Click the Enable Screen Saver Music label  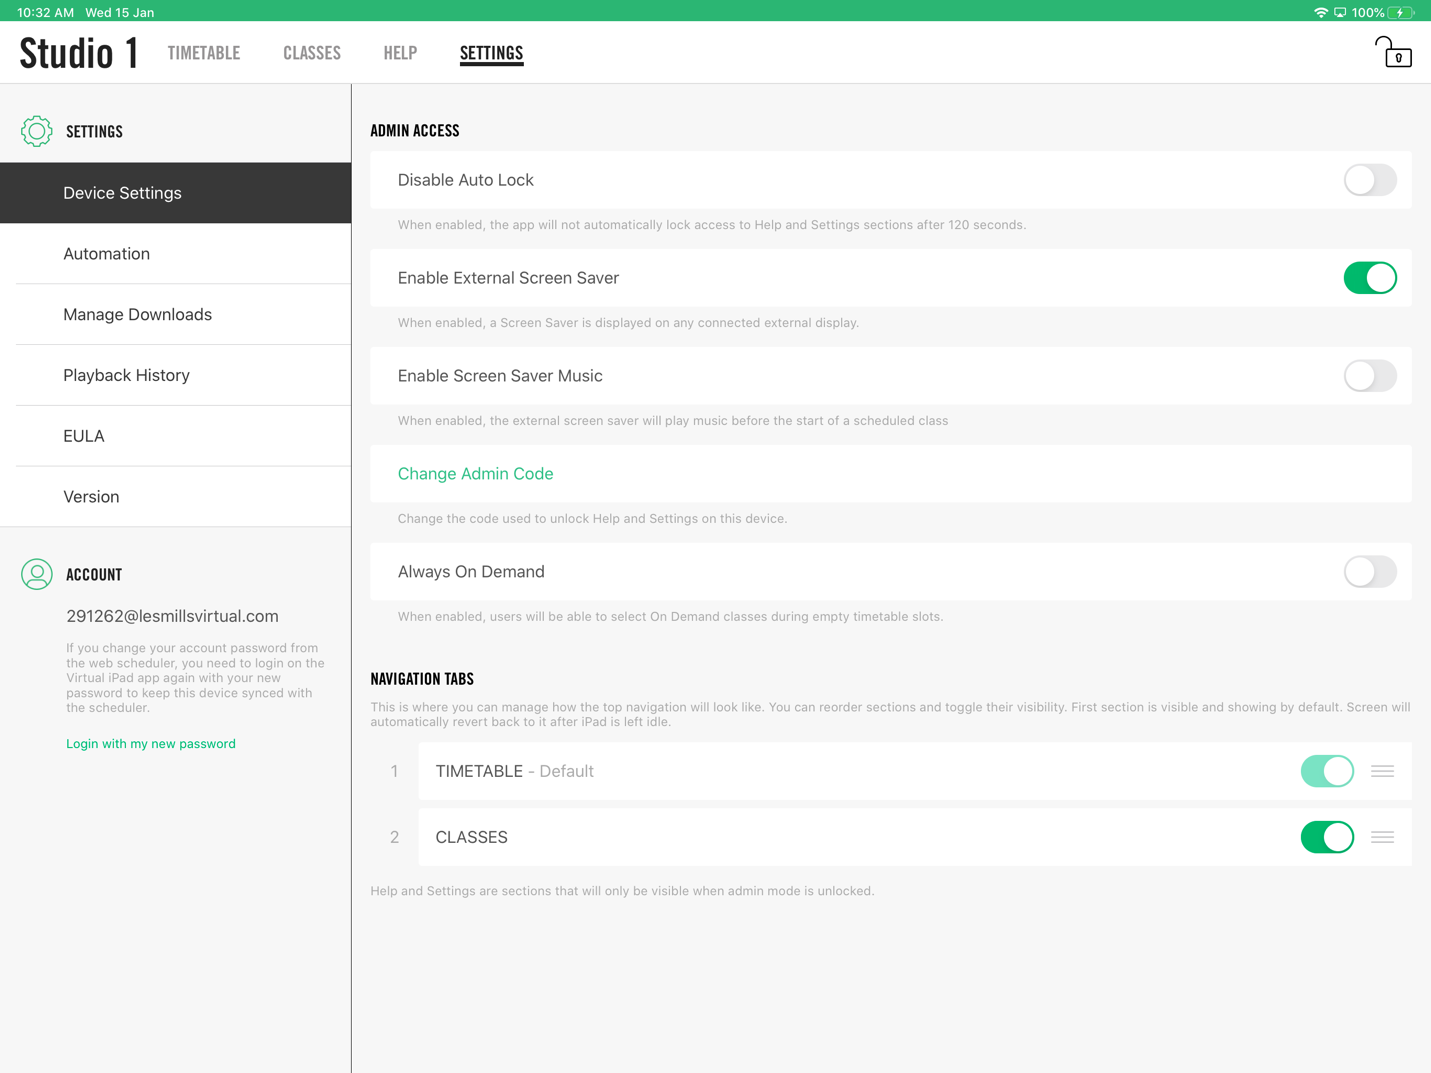point(500,376)
